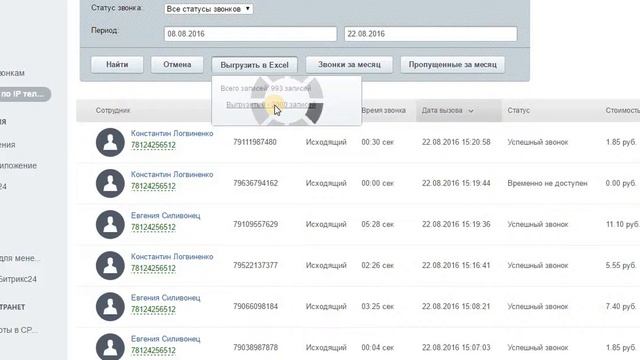Screen dimensions: 640x360
Task: Click Звонки за месяц button
Action: [x=349, y=64]
